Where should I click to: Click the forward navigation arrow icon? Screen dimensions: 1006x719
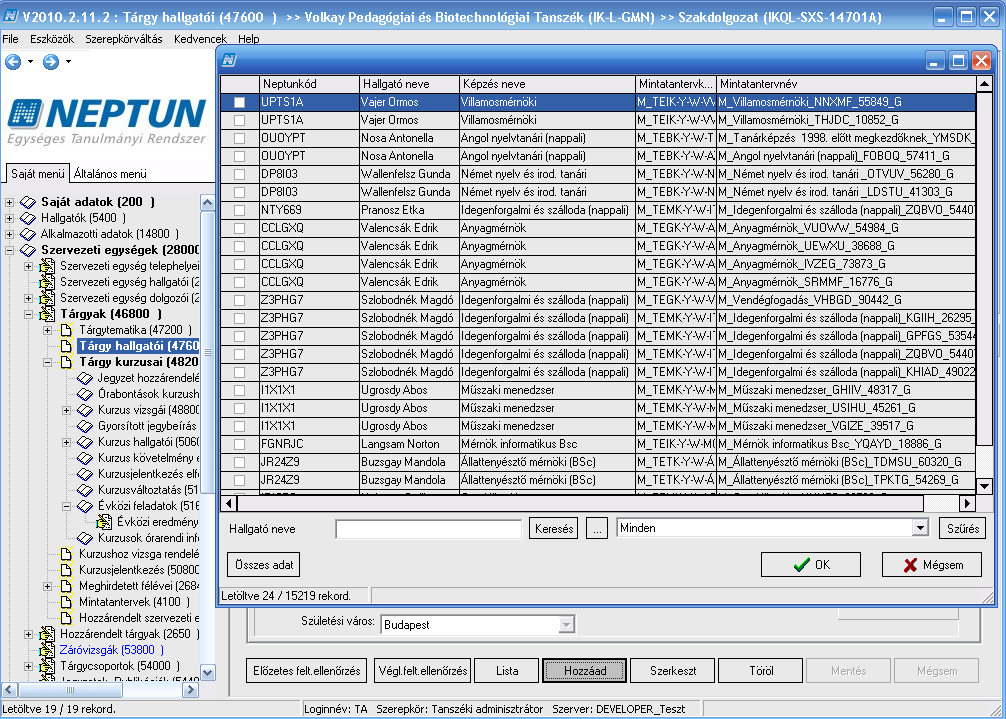coord(51,62)
